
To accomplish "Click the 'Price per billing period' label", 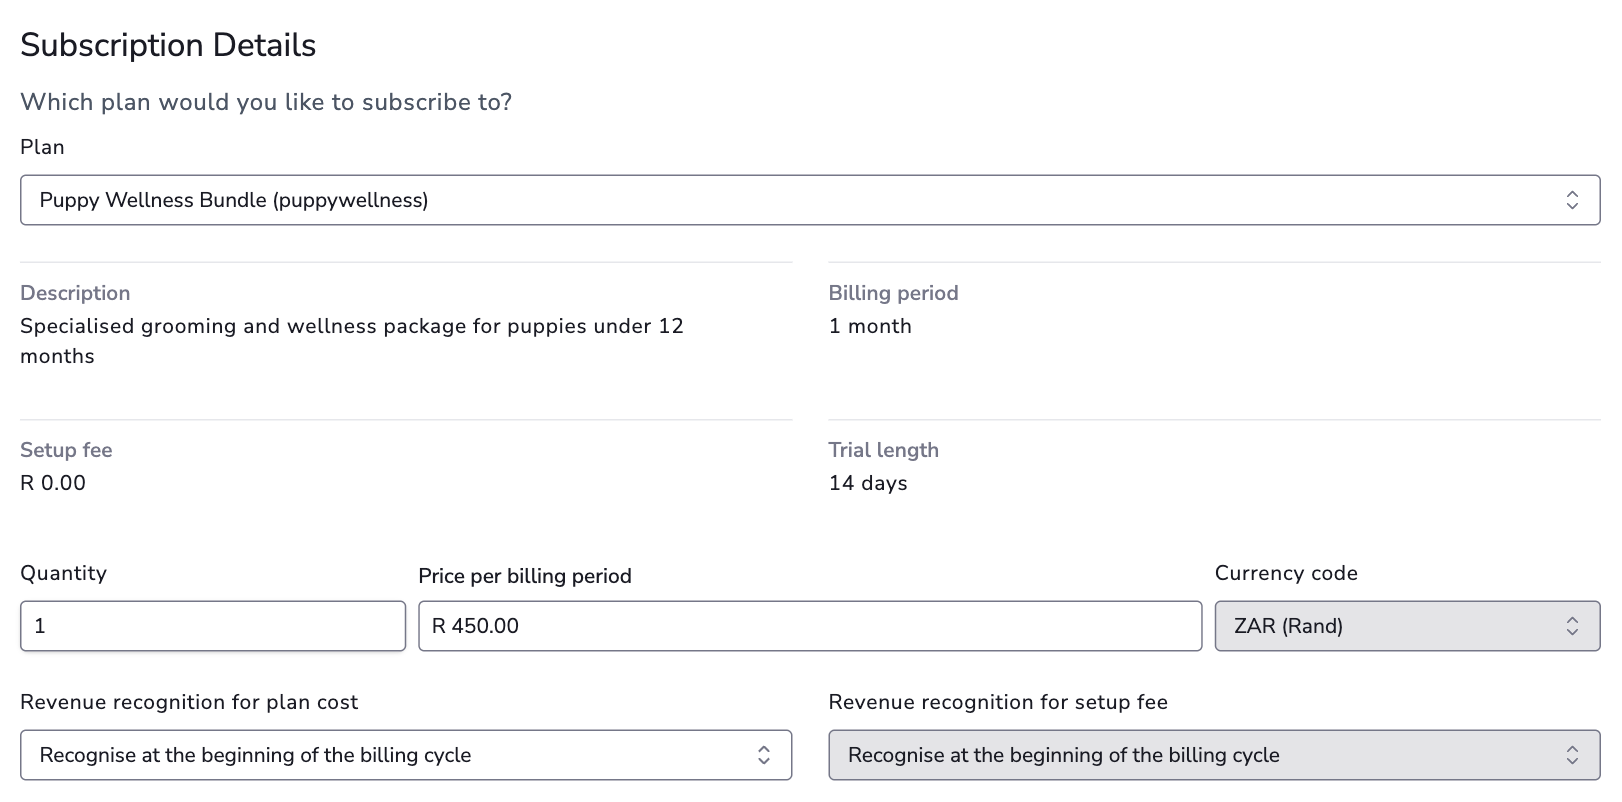I will [x=525, y=576].
